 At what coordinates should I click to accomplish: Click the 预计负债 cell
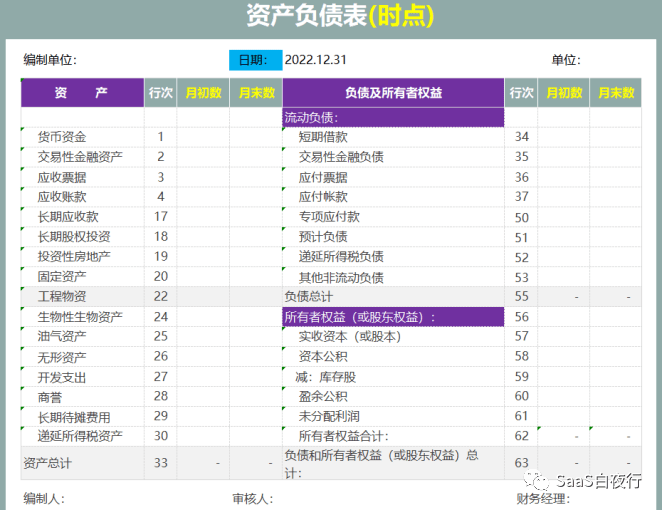[393, 236]
